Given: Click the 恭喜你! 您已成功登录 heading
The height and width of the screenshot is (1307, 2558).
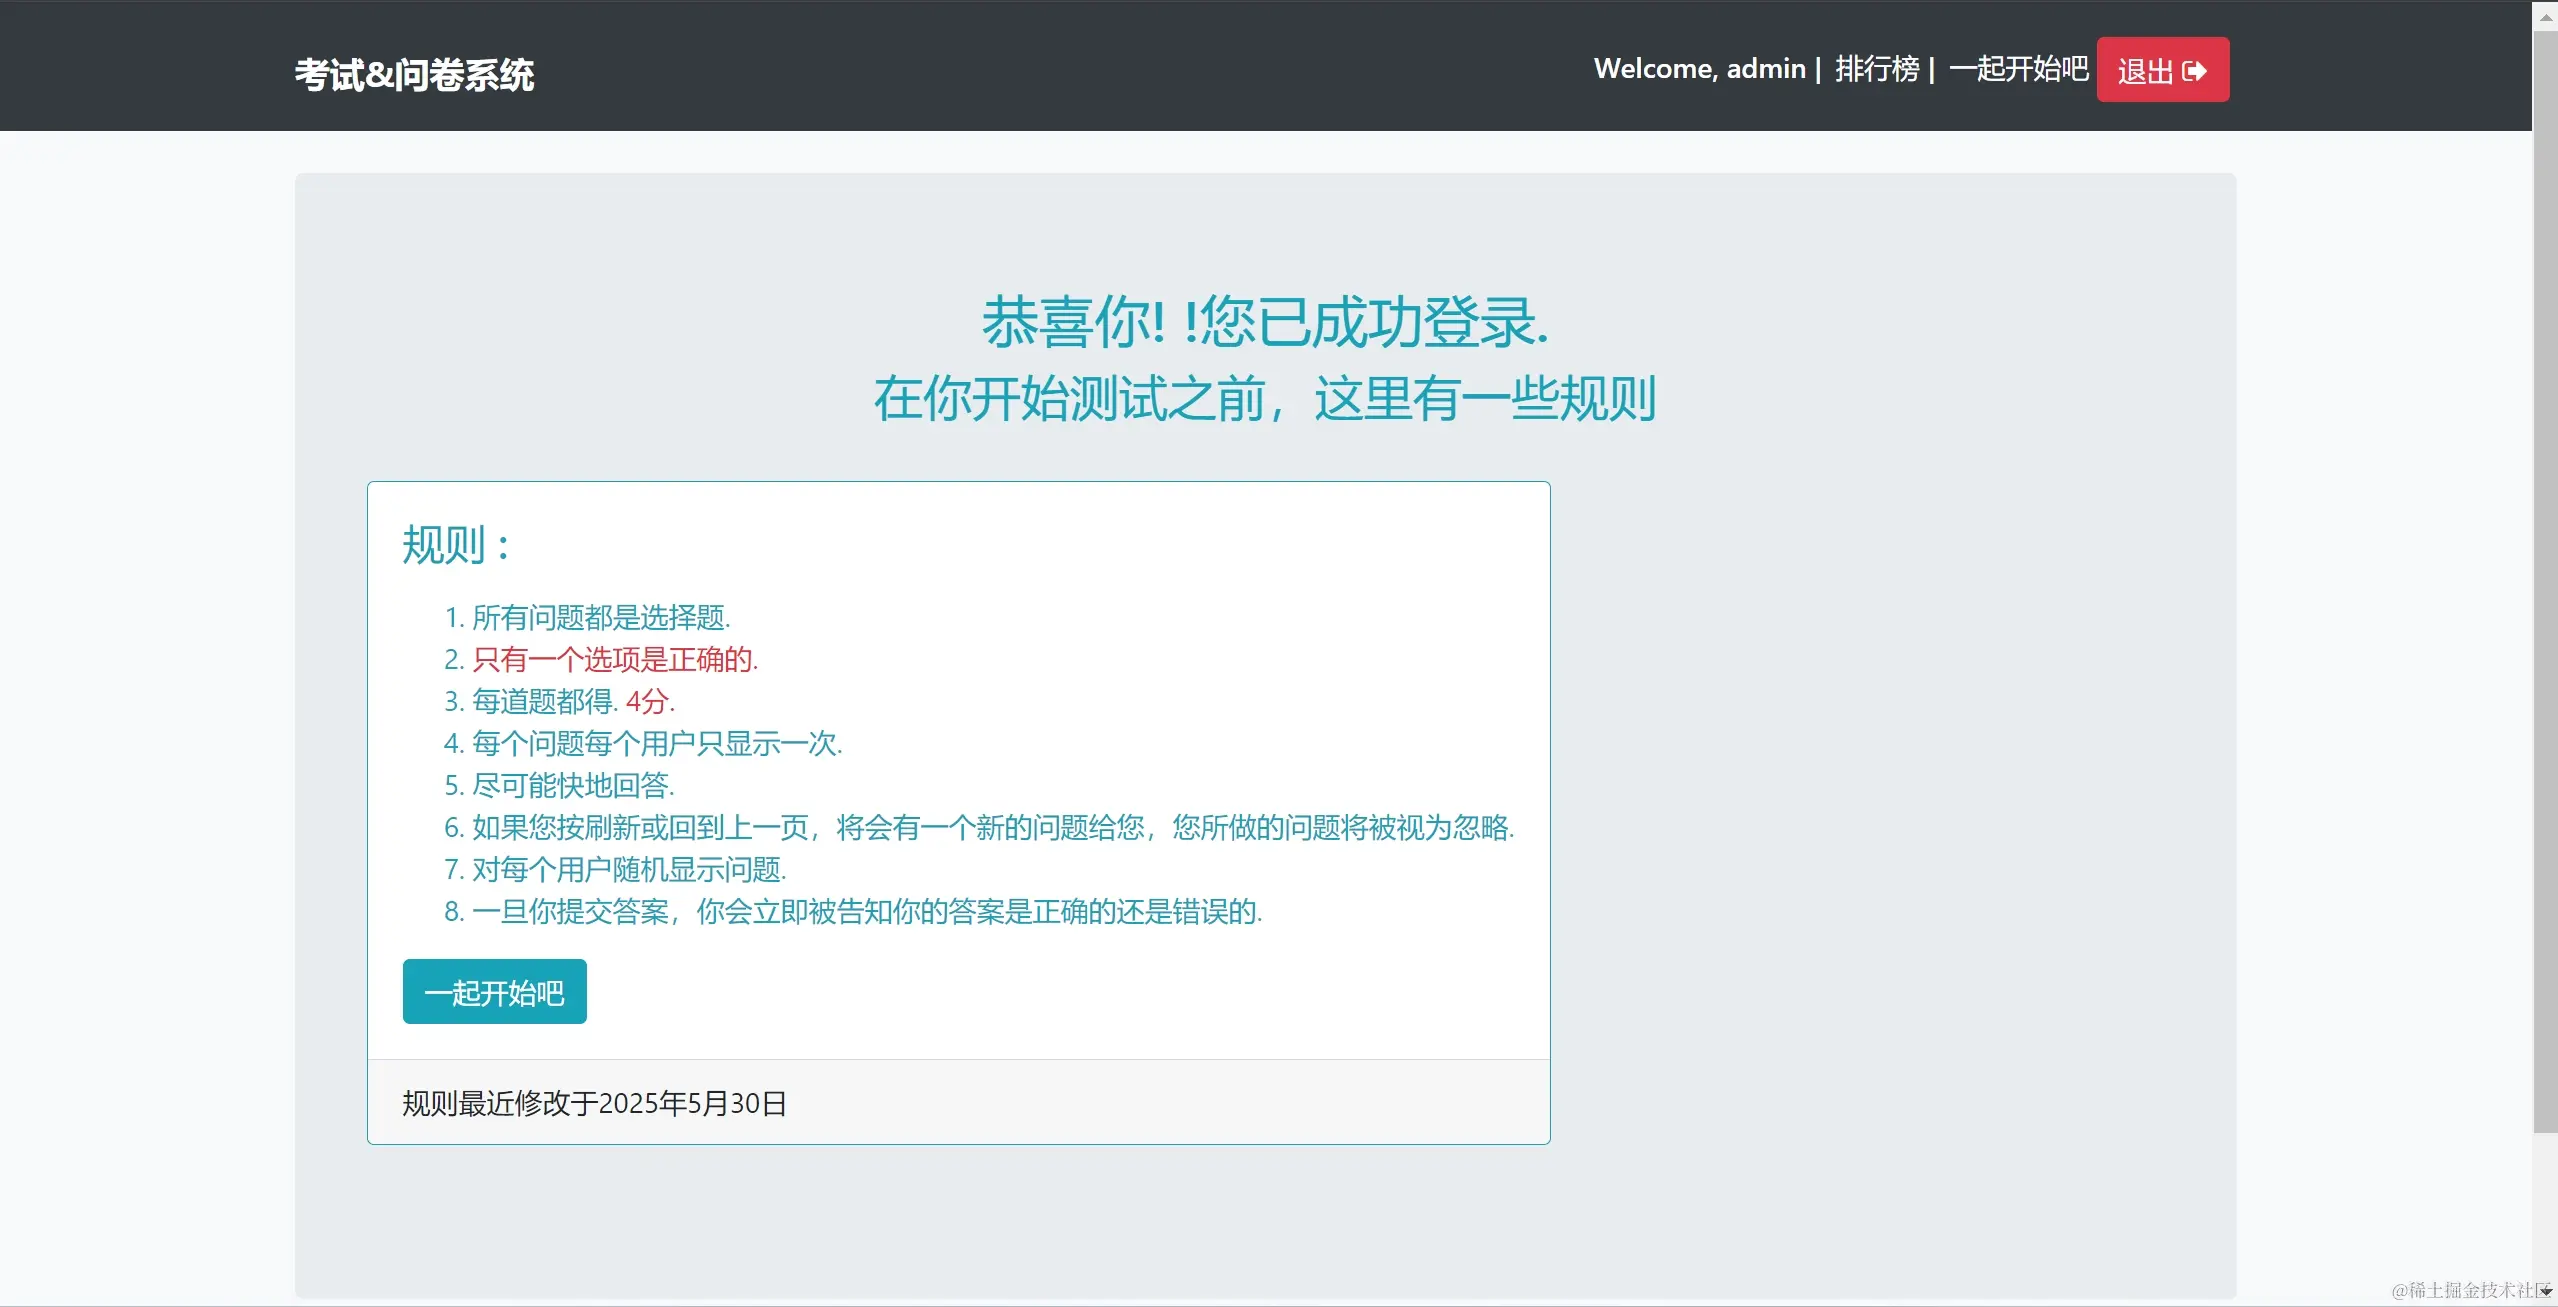Looking at the screenshot, I should [x=1264, y=322].
